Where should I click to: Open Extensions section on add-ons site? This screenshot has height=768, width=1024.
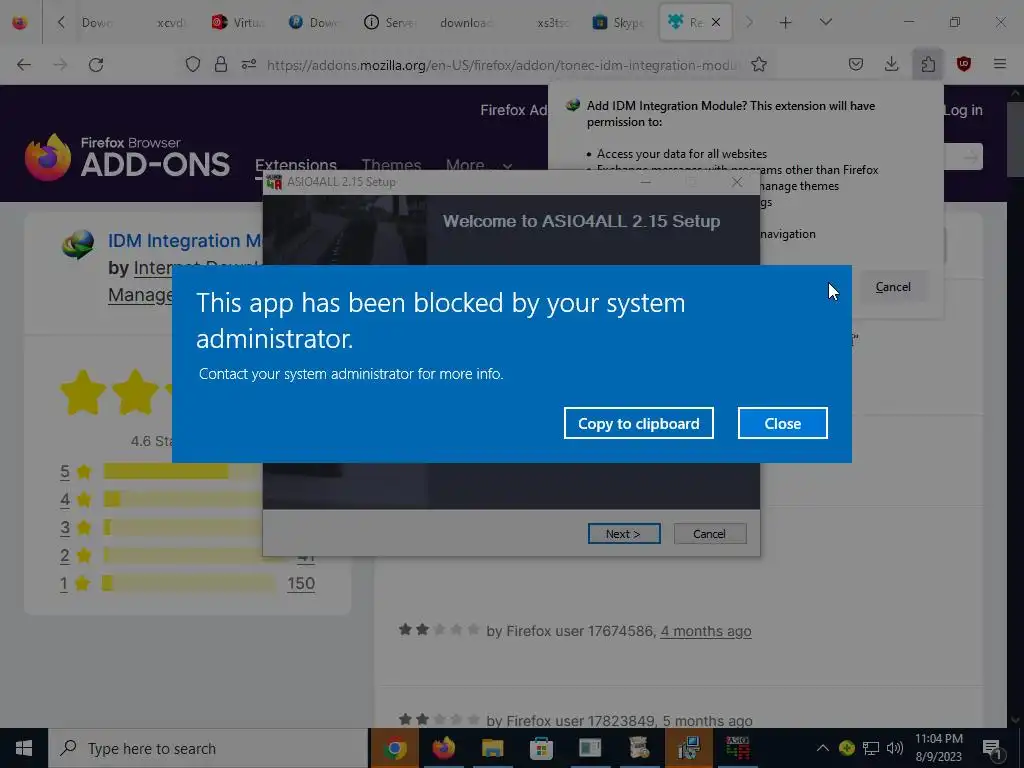tap(296, 165)
